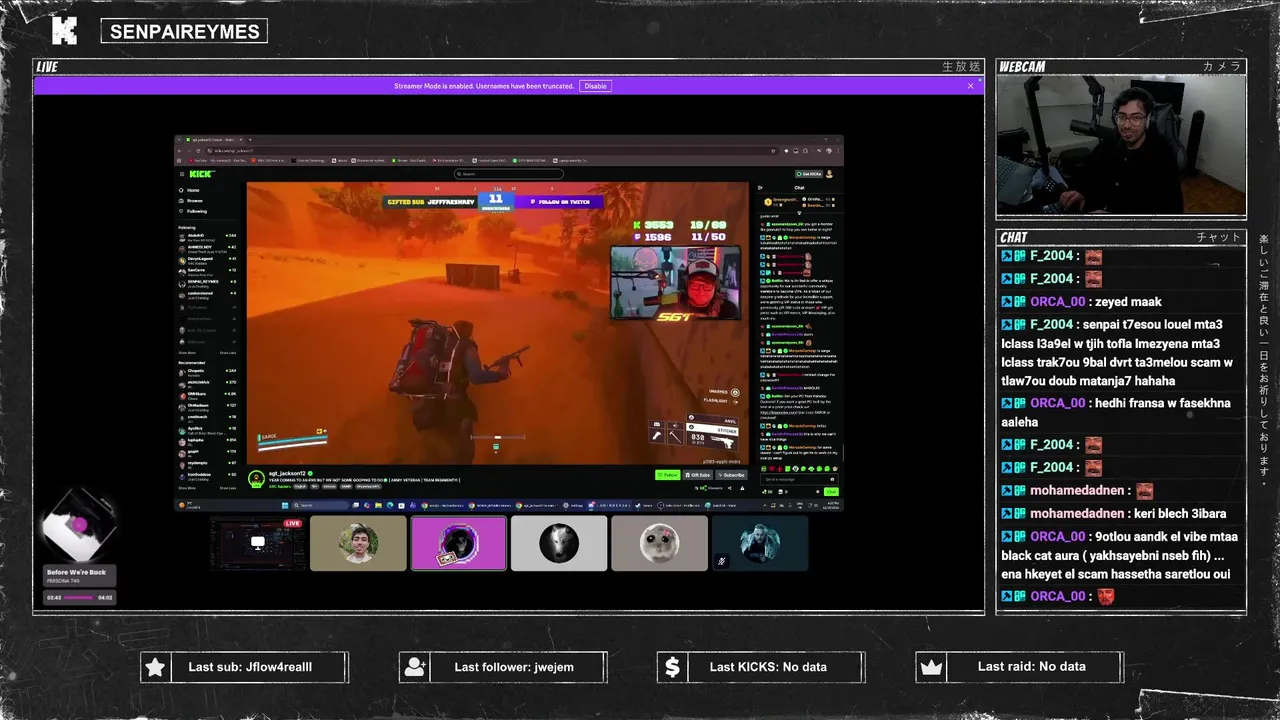Focus the Kick search field
This screenshot has height=720, width=1280.
coord(509,174)
